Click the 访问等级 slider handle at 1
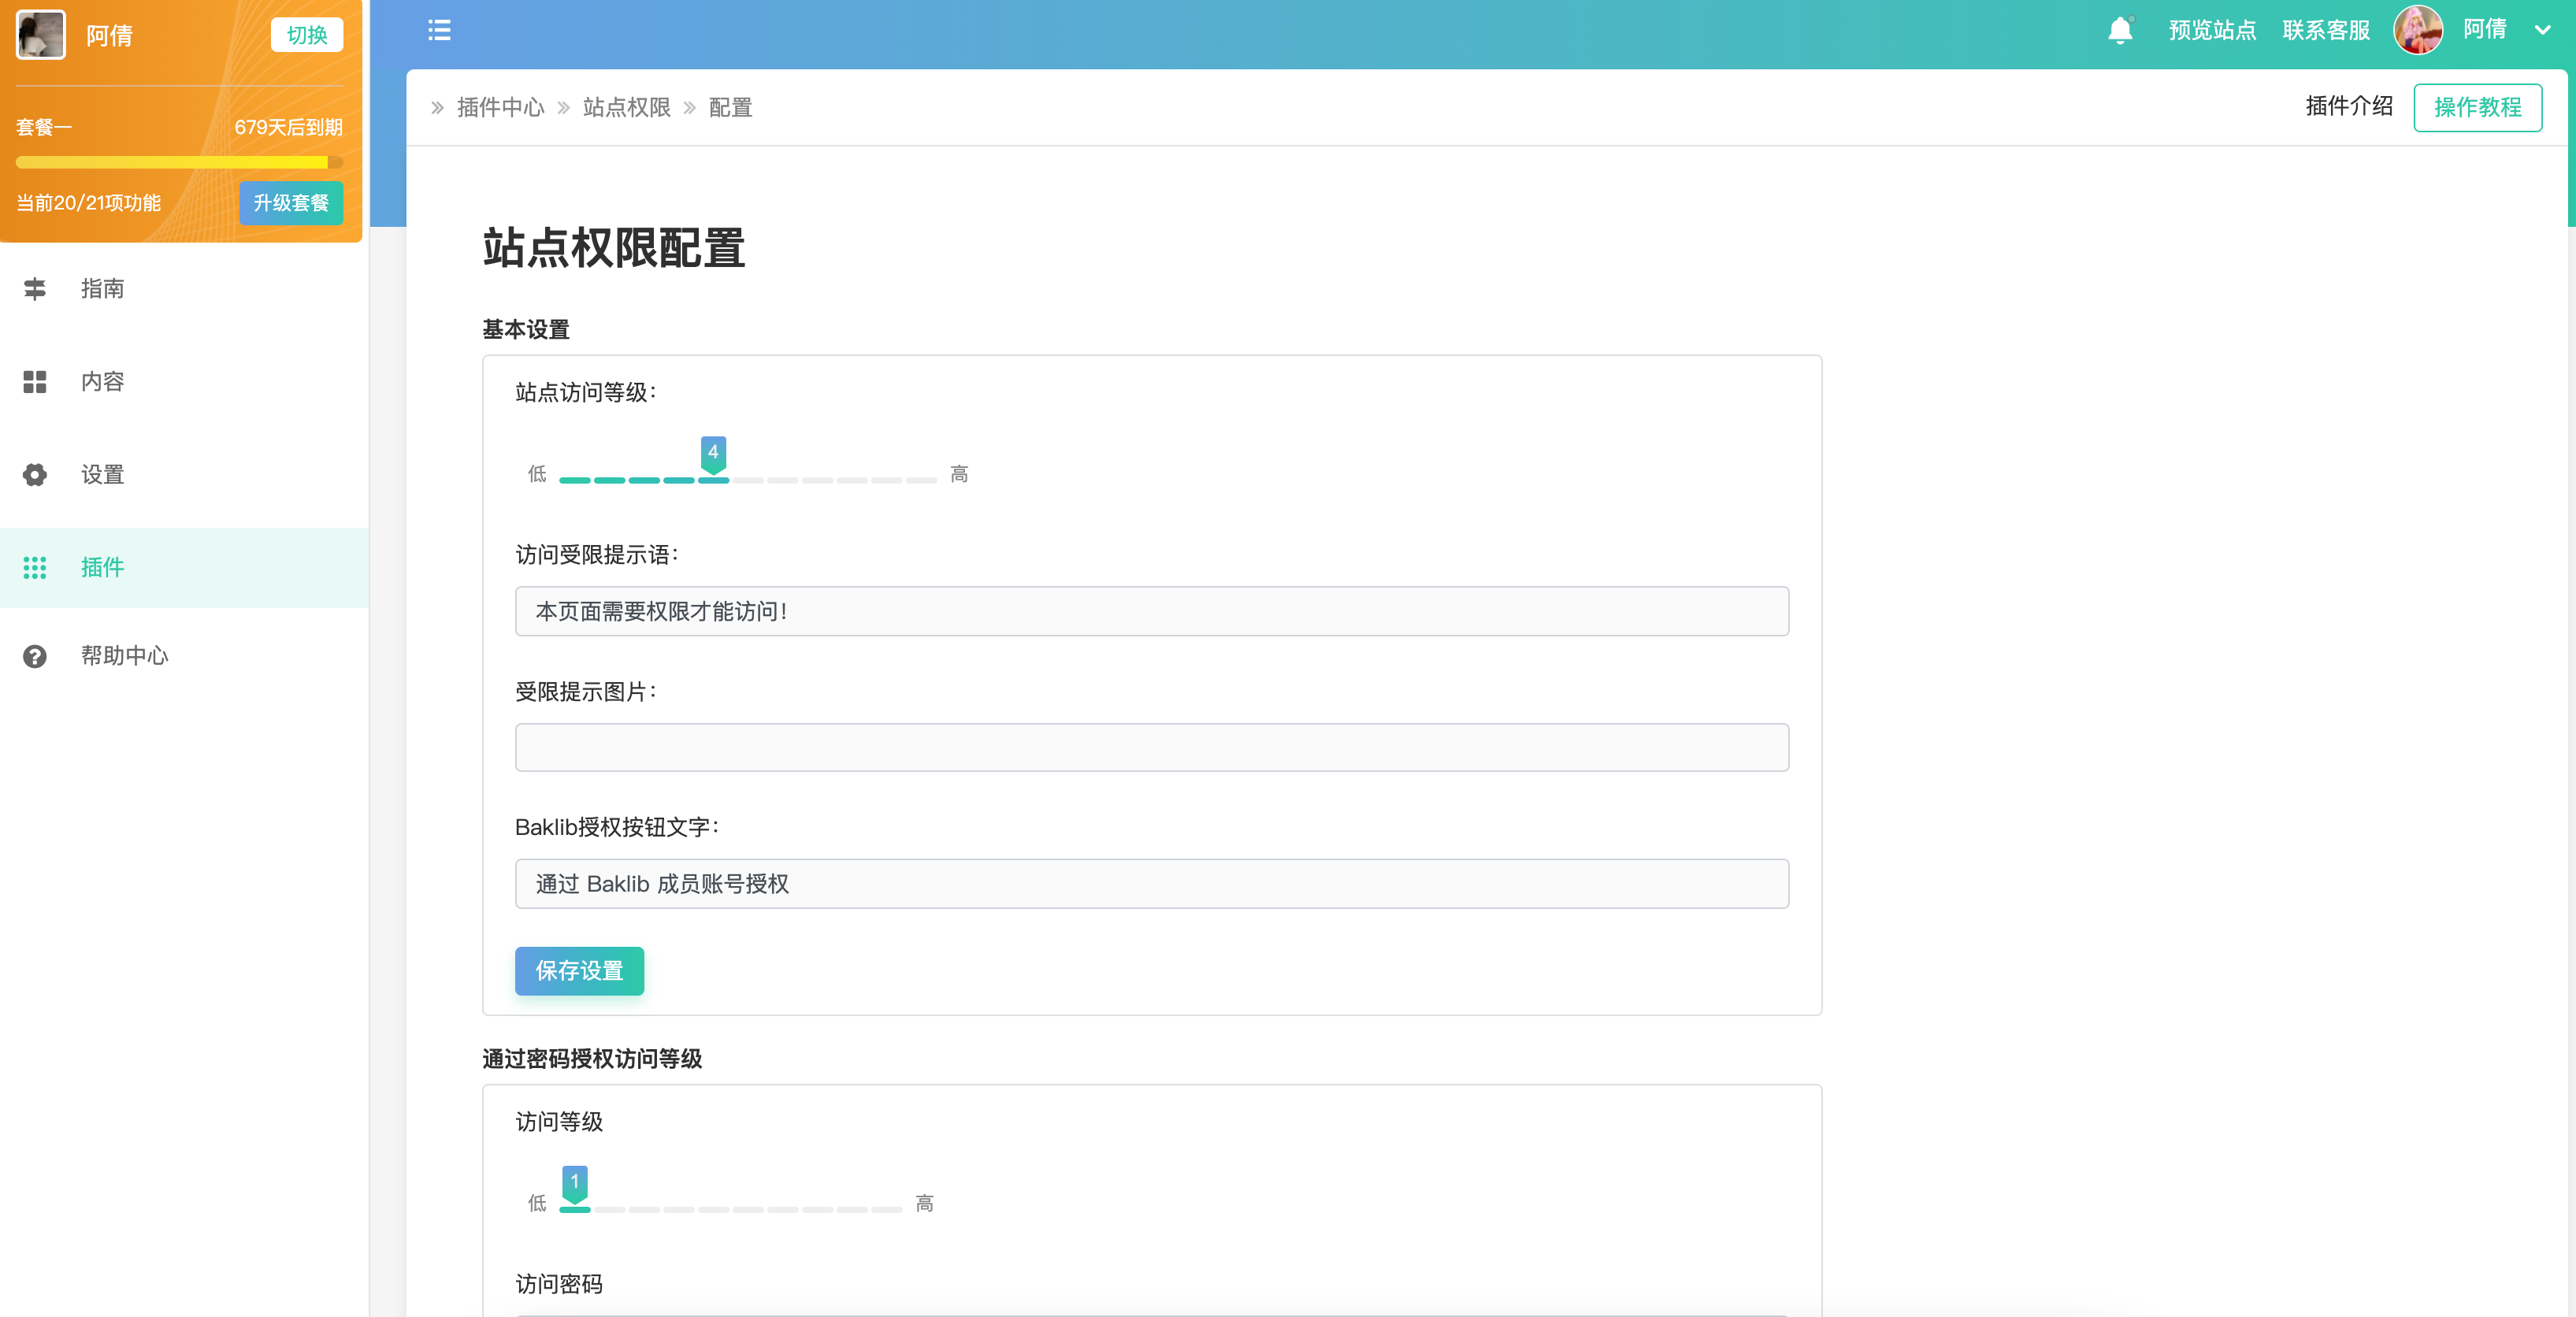Viewport: 2576px width, 1317px height. click(574, 1184)
